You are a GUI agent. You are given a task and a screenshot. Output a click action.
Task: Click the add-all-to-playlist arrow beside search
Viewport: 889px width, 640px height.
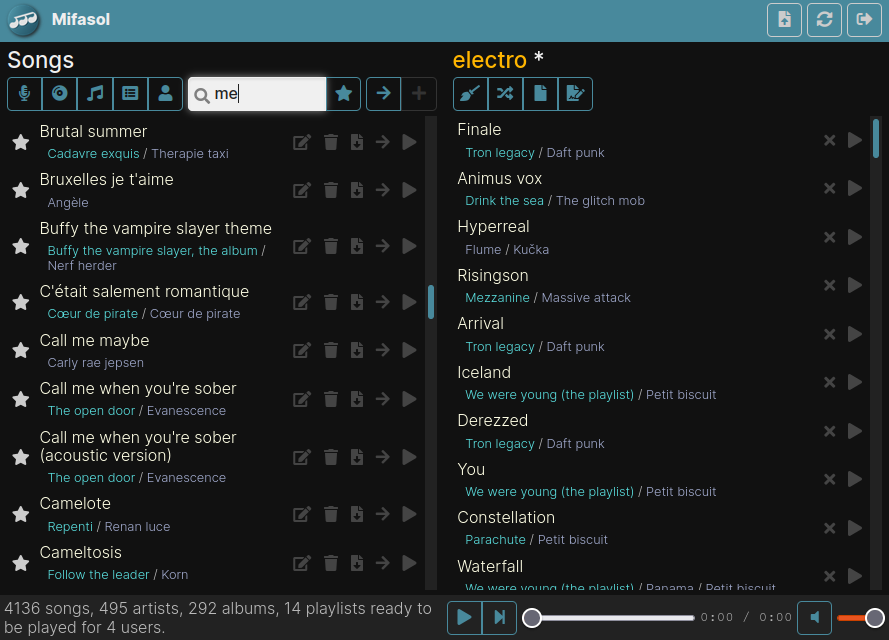coord(384,94)
